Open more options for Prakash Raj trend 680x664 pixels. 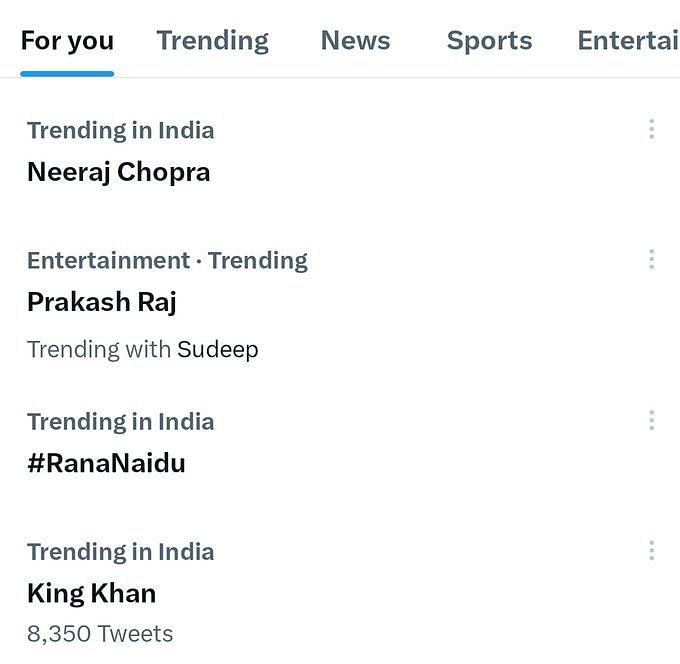[x=651, y=259]
